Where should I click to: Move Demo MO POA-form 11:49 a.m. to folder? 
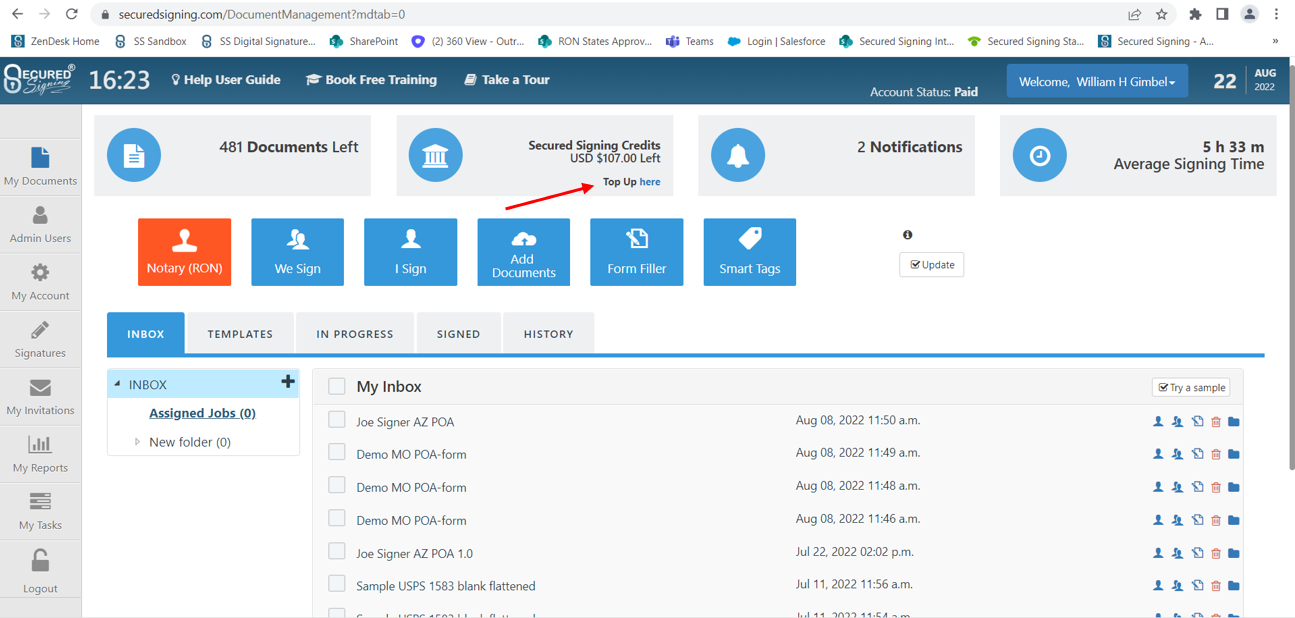(1234, 454)
